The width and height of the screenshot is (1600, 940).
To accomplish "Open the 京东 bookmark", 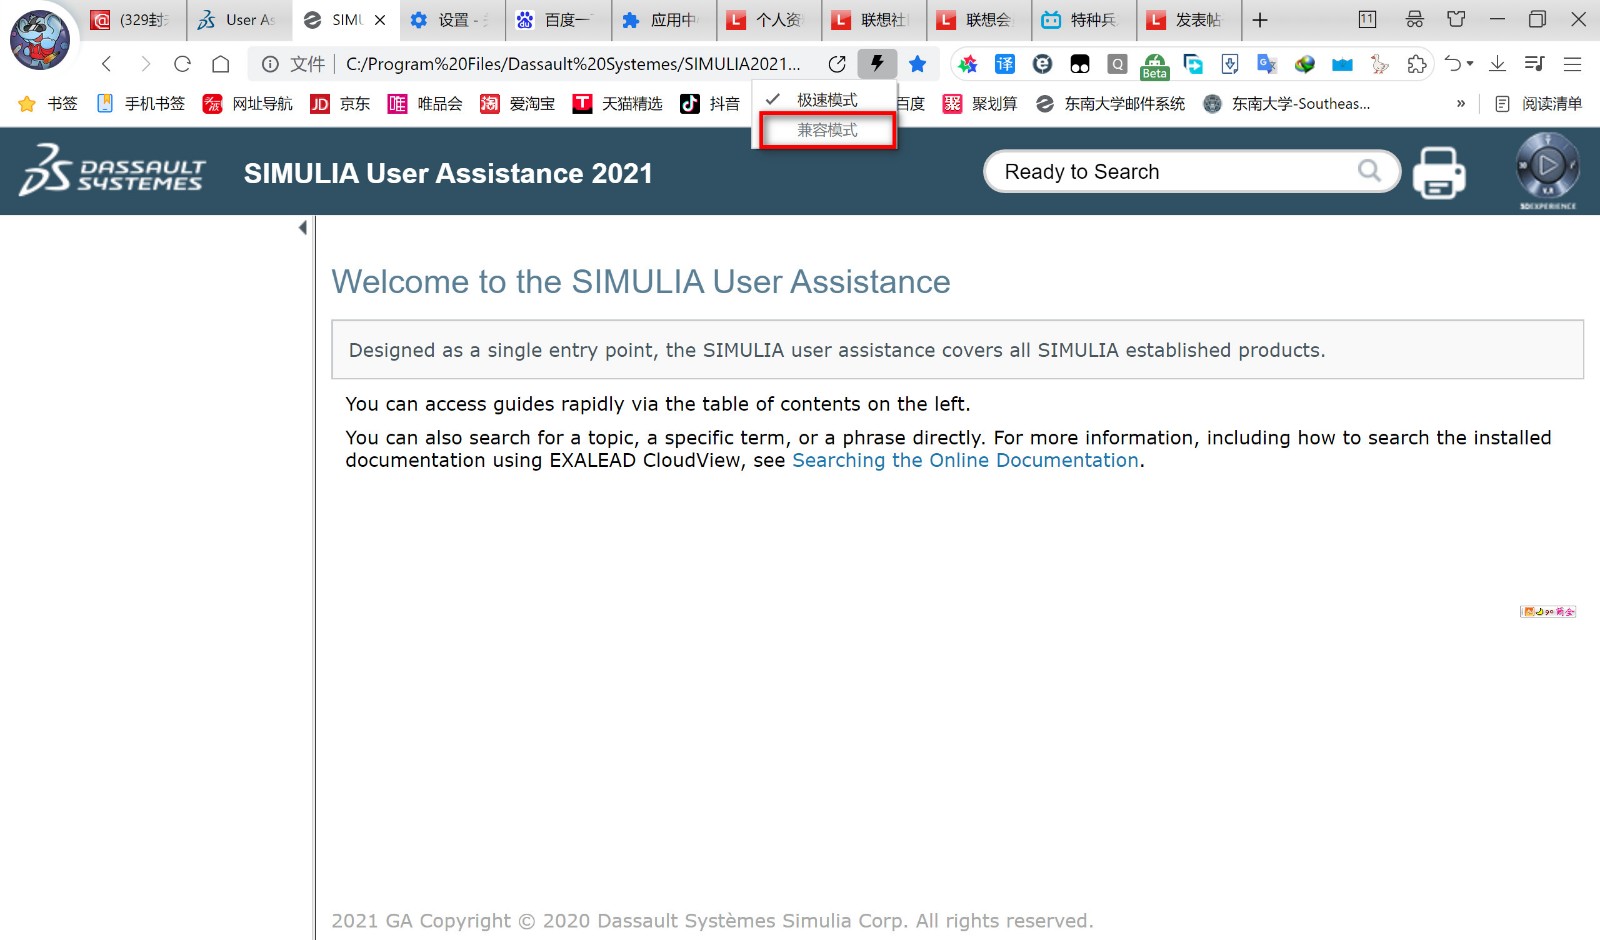I will pyautogui.click(x=340, y=104).
